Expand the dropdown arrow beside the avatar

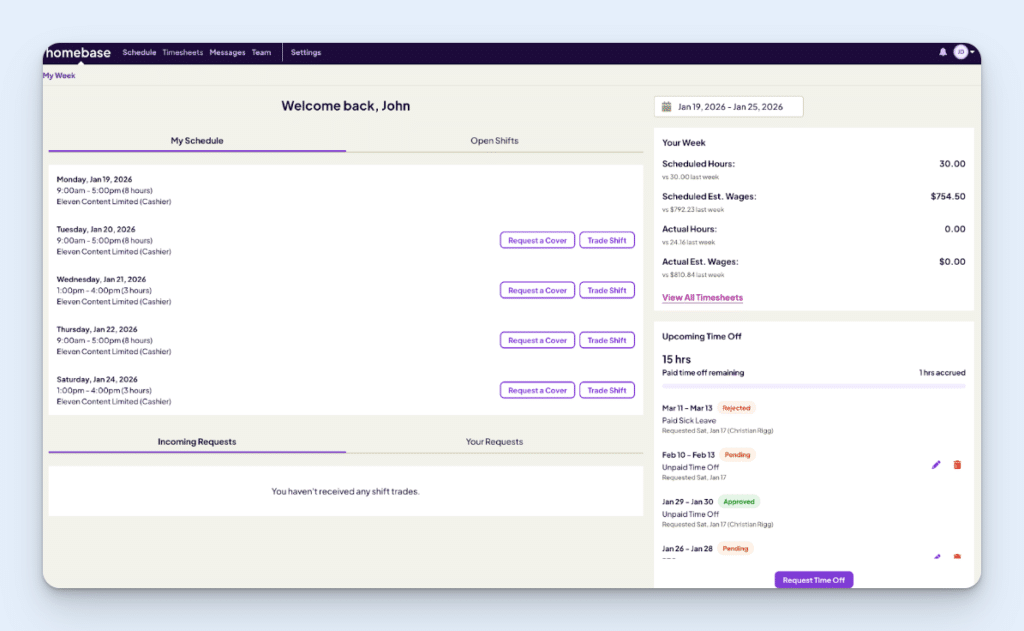[x=971, y=51]
